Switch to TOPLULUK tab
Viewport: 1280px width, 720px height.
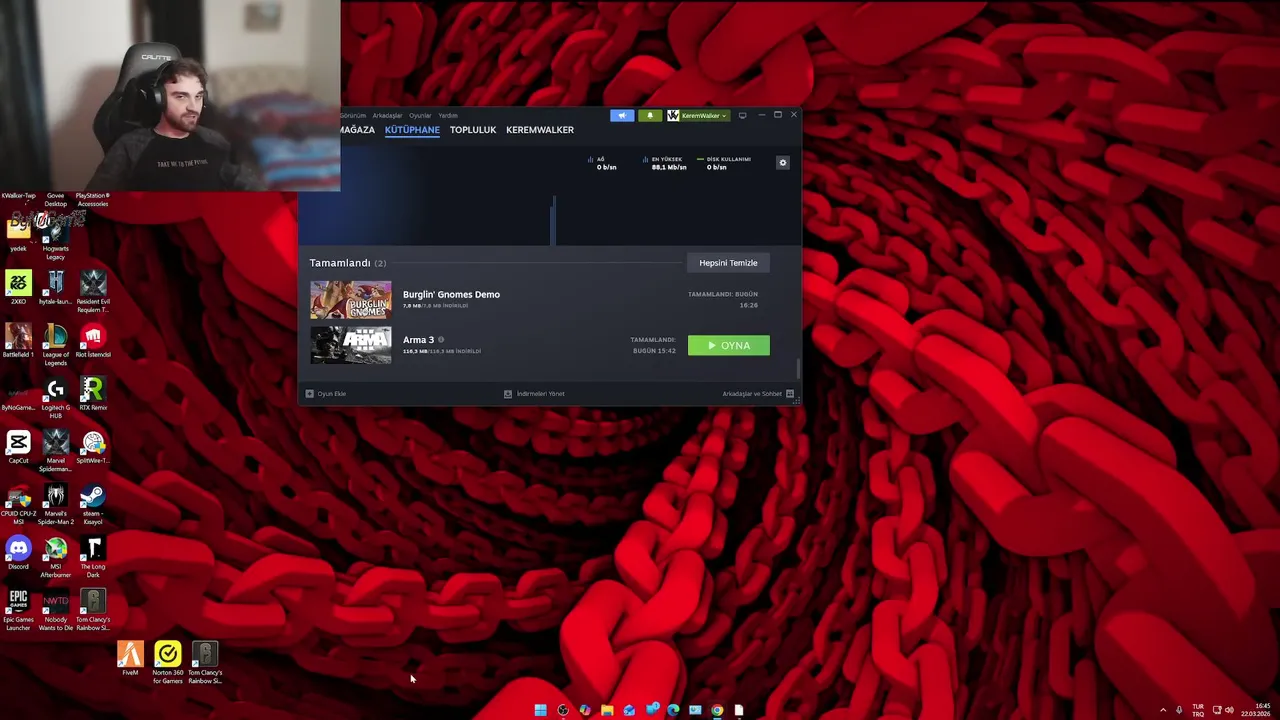[x=473, y=130]
